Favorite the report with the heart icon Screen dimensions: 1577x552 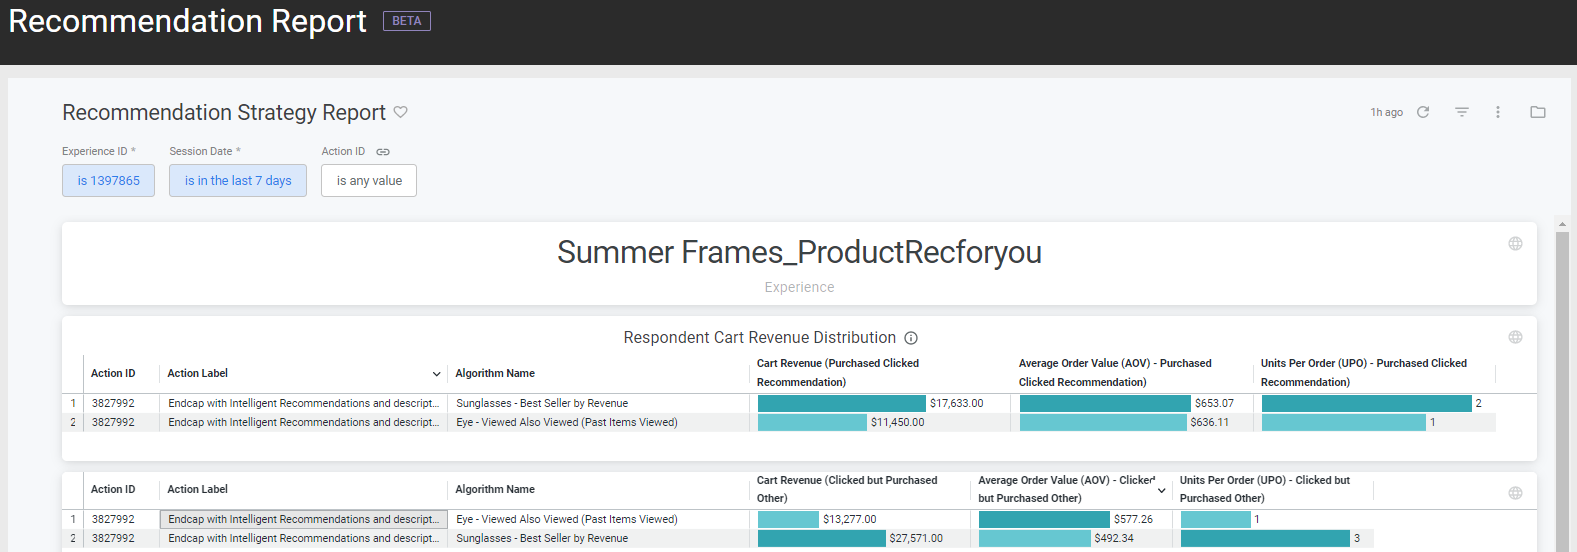(x=401, y=112)
